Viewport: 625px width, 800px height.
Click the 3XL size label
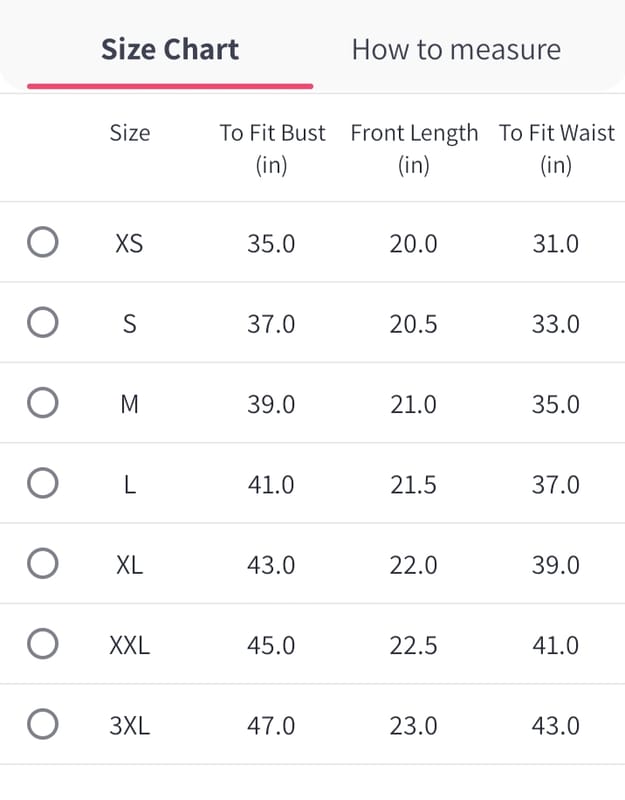click(129, 725)
